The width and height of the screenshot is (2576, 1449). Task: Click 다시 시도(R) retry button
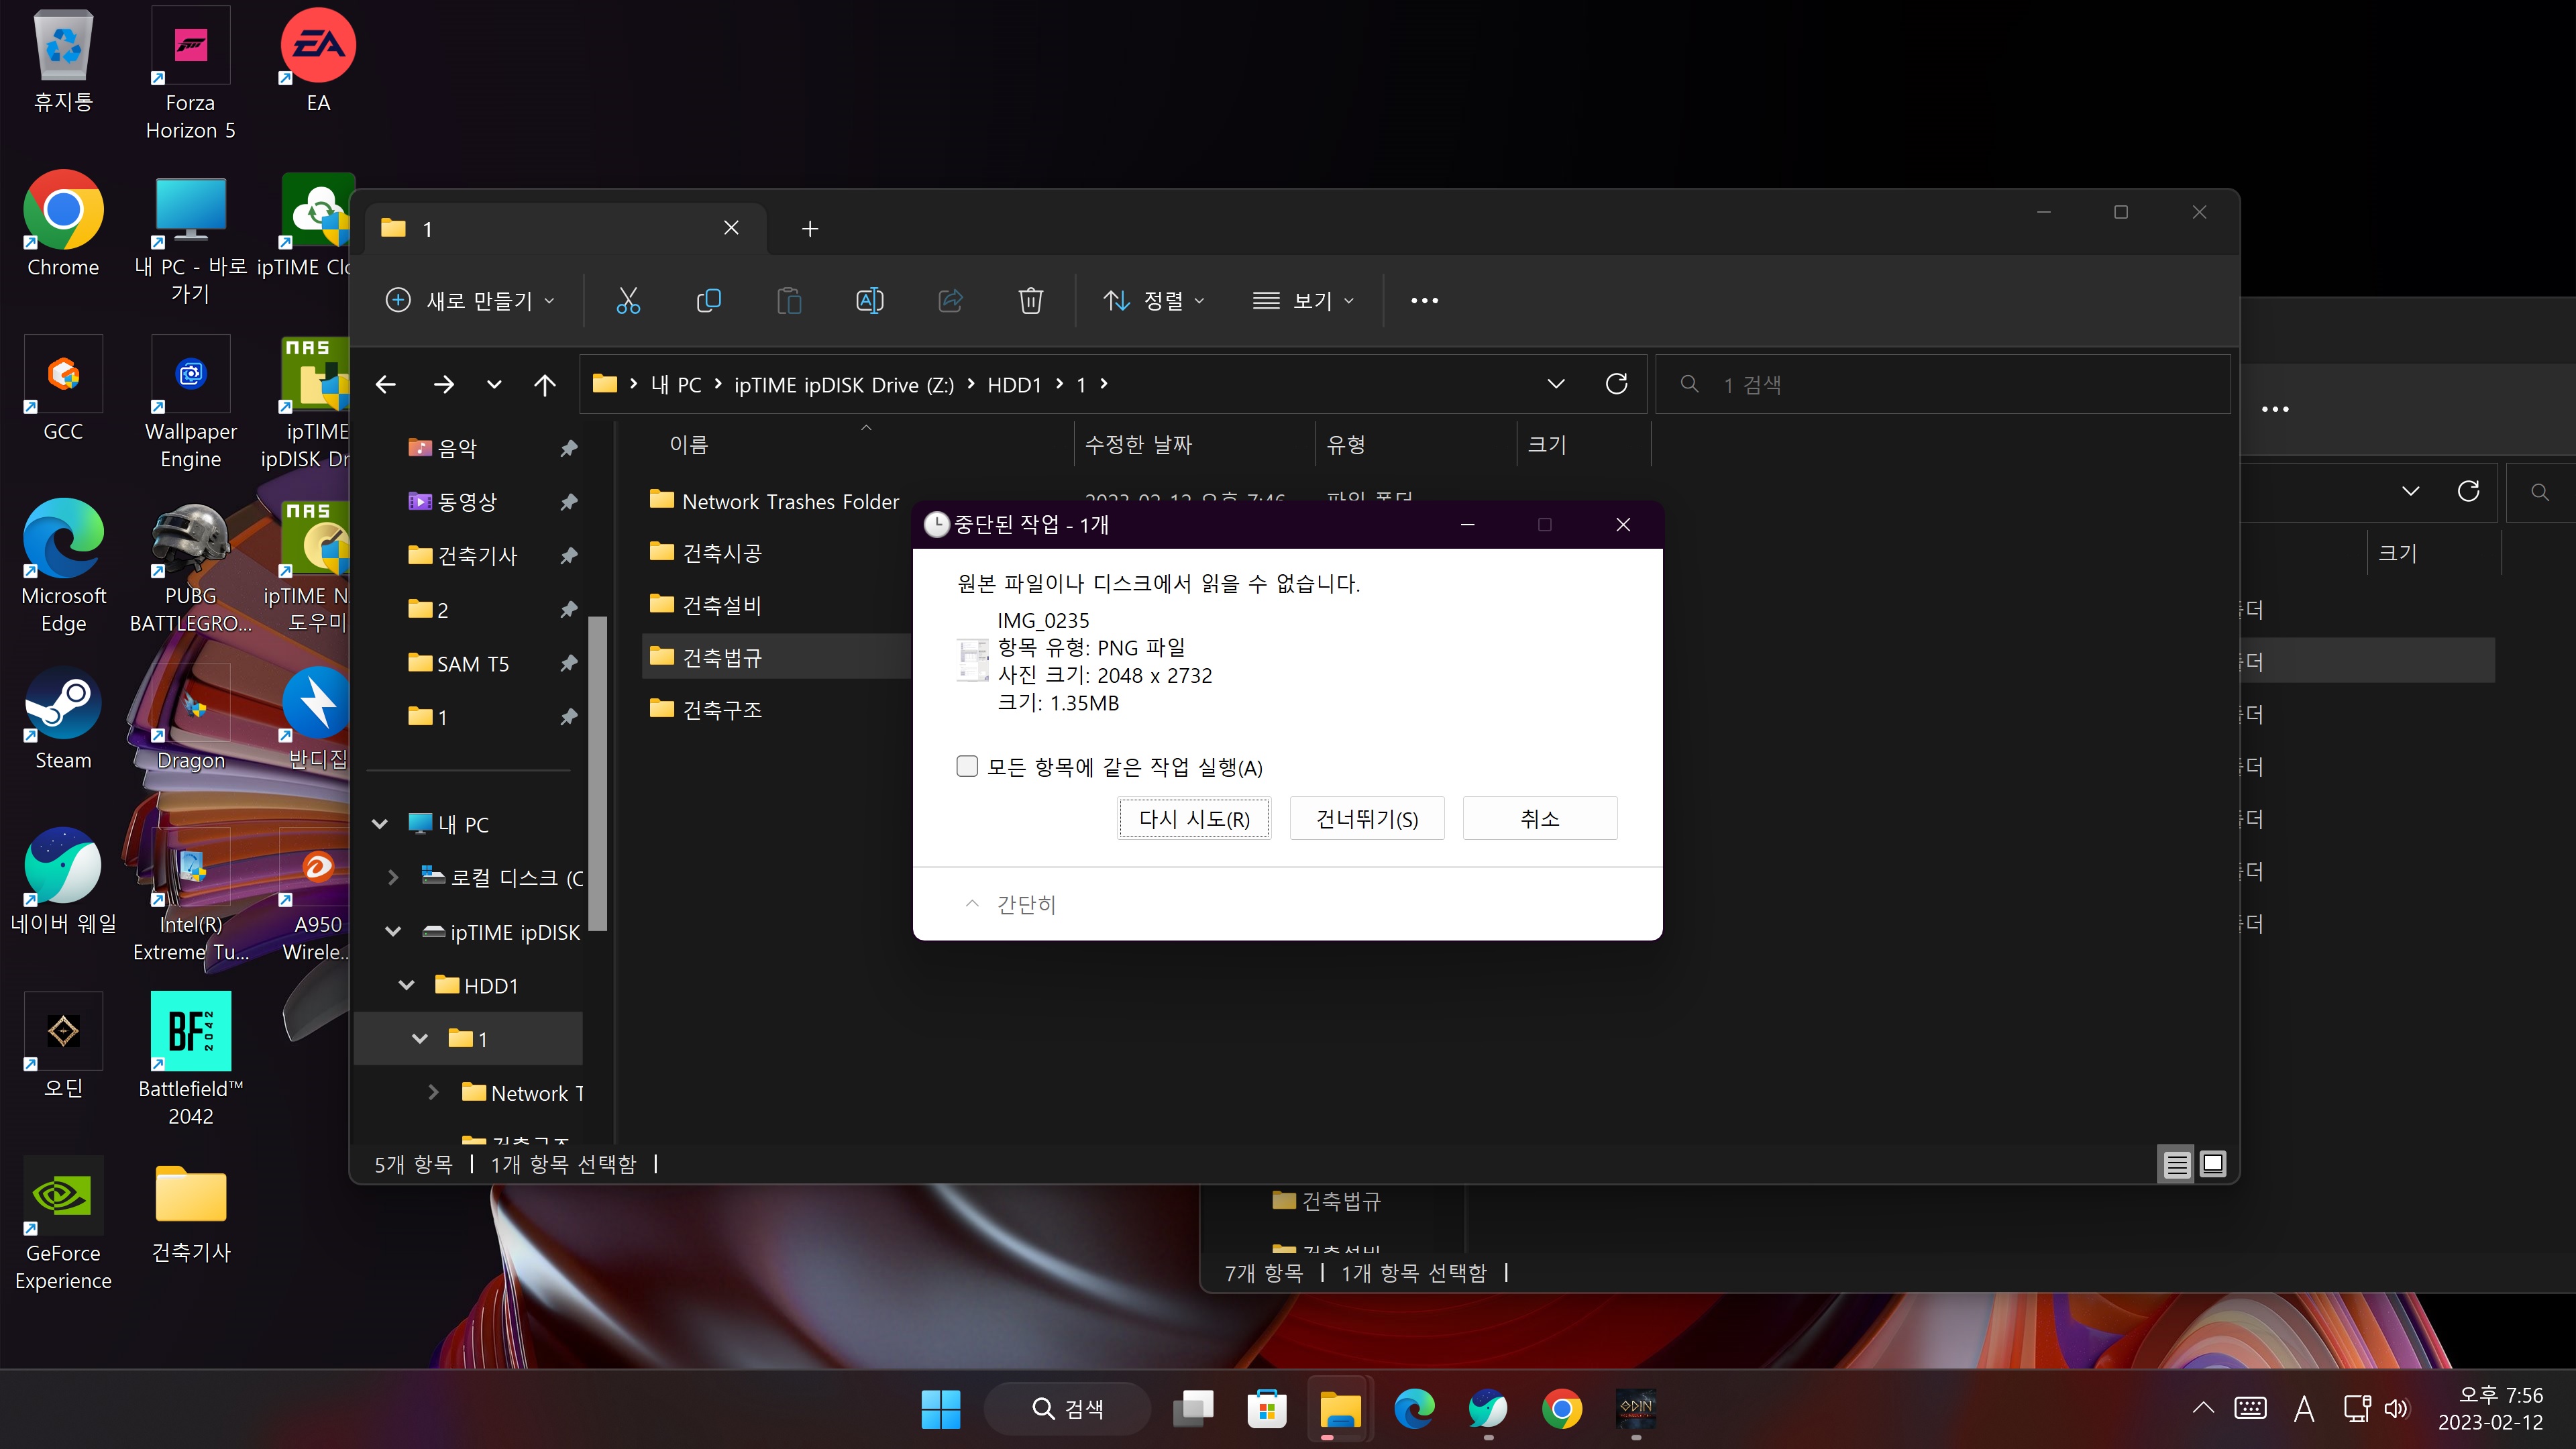click(1194, 819)
